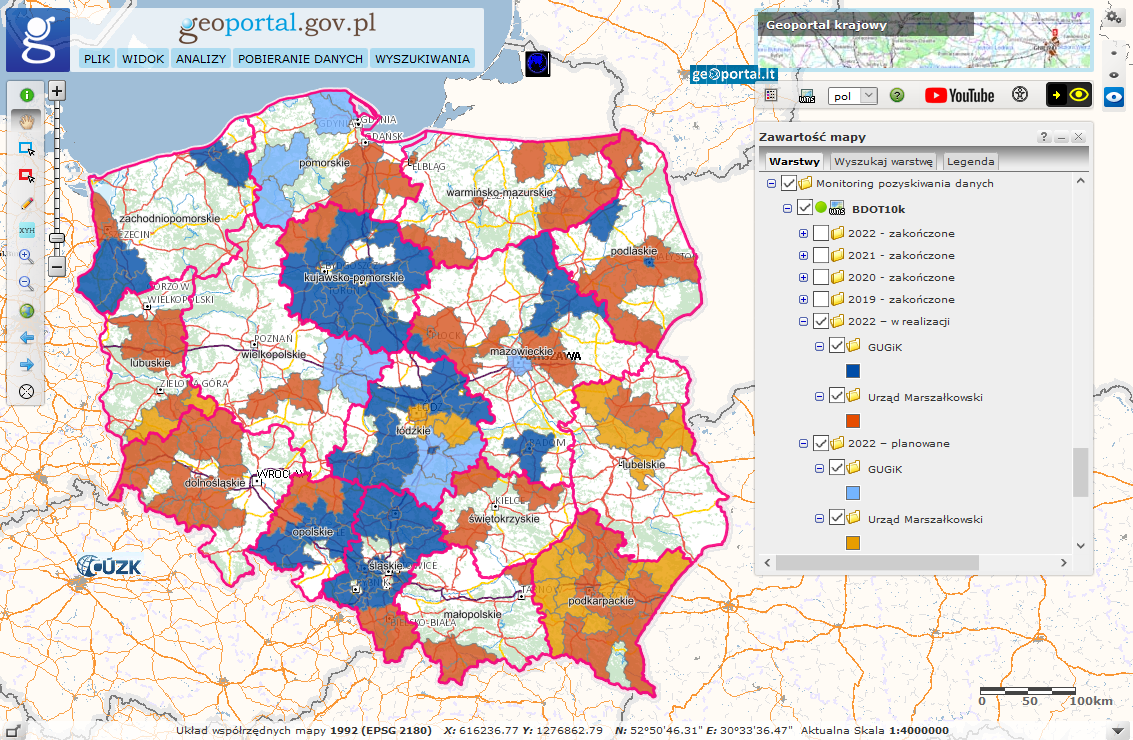Open the pol language dropdown
The height and width of the screenshot is (740, 1133).
coord(853,96)
